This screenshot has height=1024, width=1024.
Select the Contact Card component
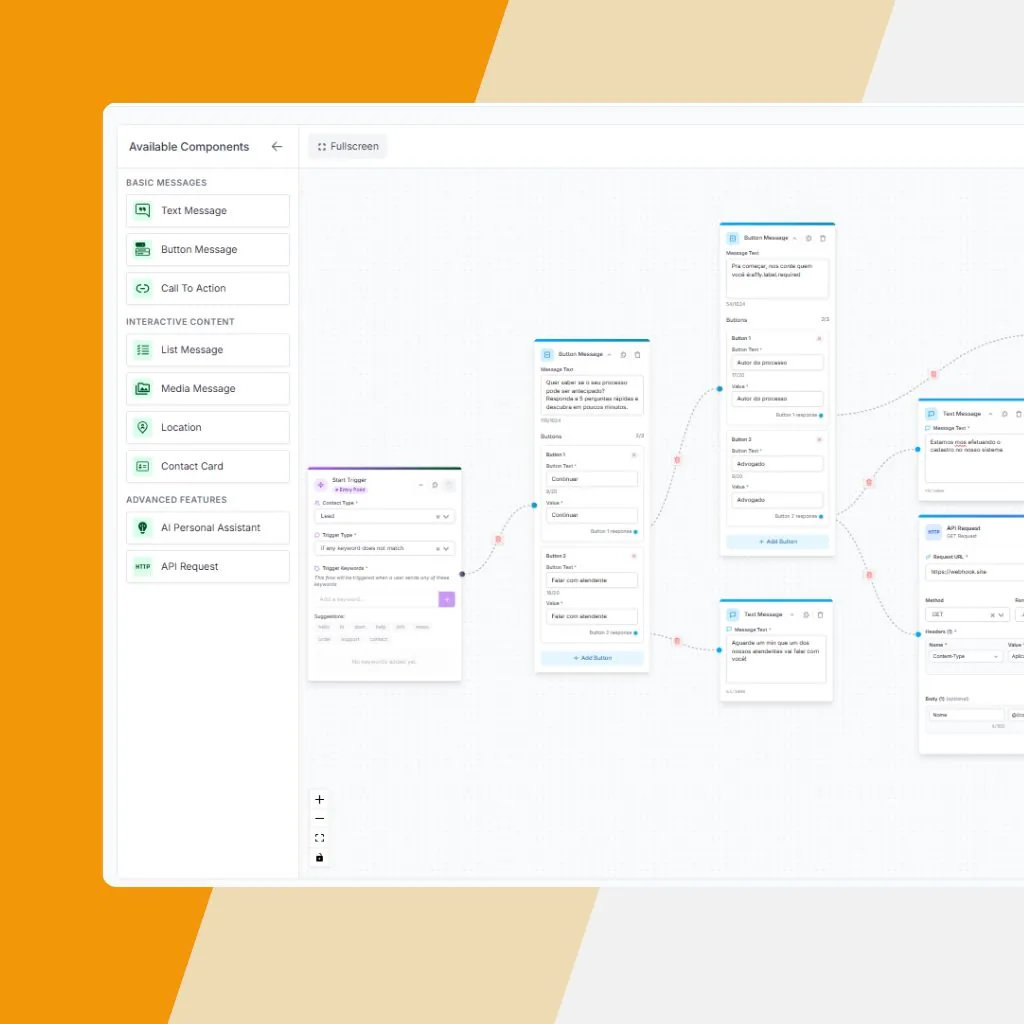point(208,466)
